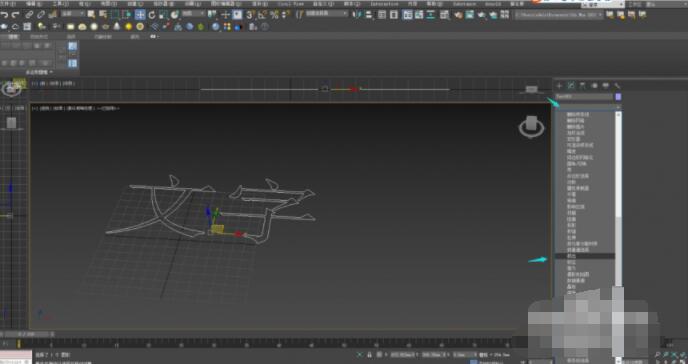Screen dimensions: 689x364
Task: Click the Align tool icon
Action: (369, 15)
